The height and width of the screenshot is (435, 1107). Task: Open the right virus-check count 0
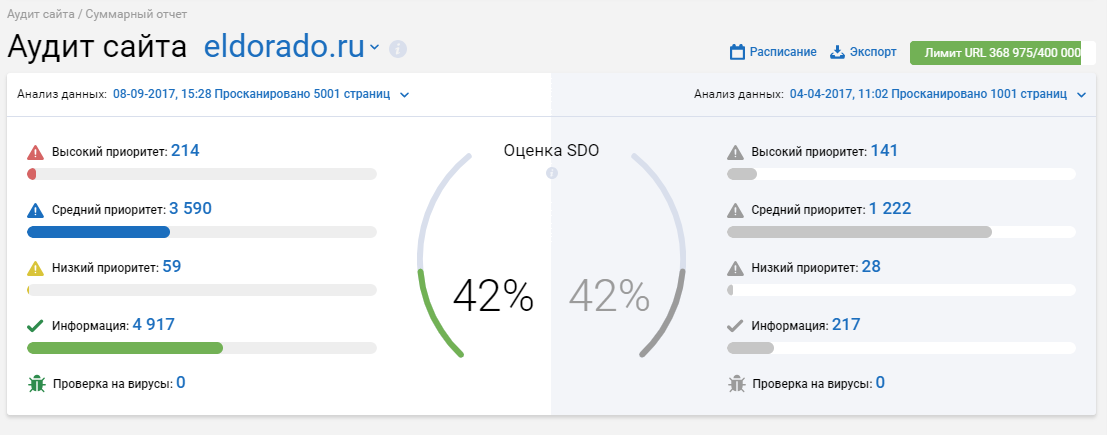(x=880, y=383)
